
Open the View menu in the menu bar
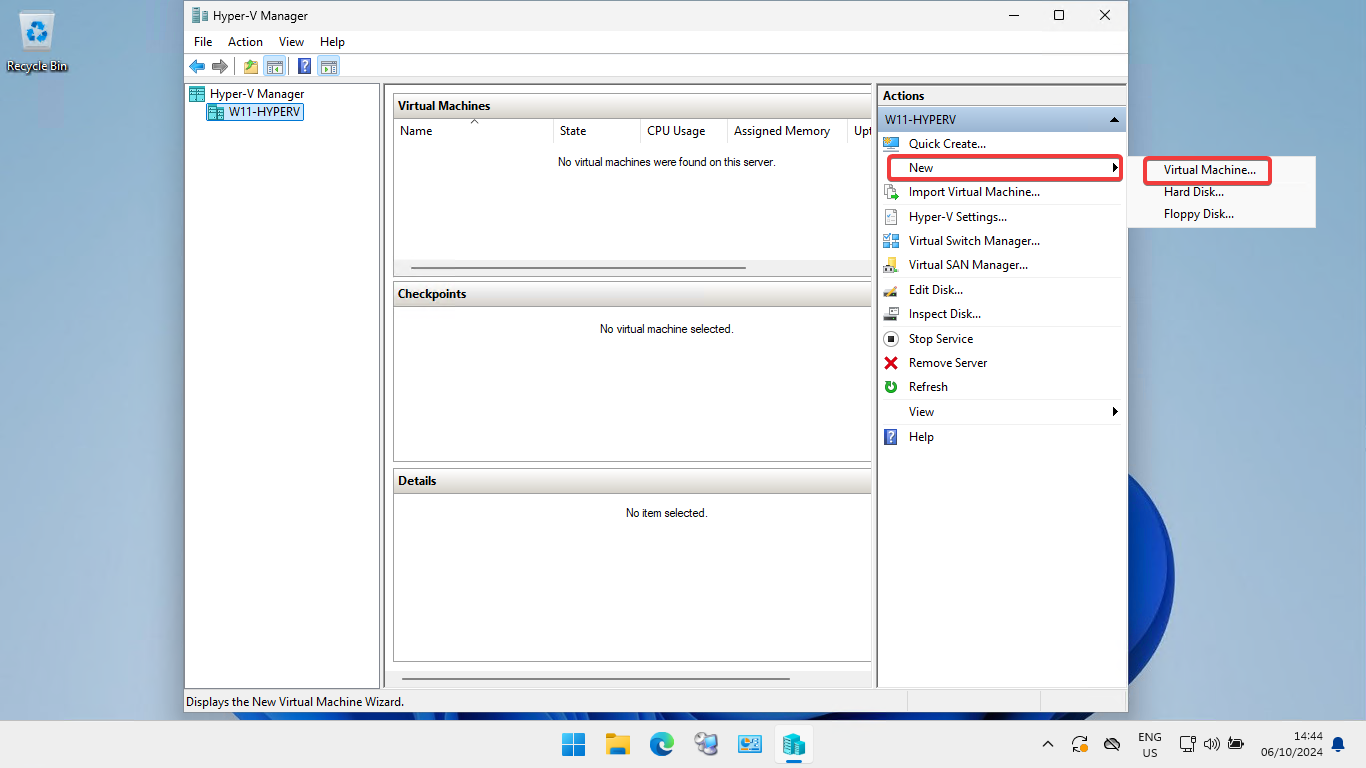point(291,42)
